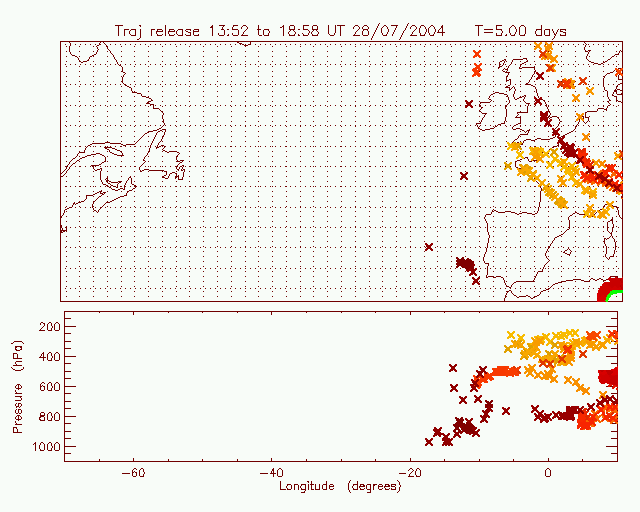Click the plot title 'Traj release 13:52 to 18:58 UT 28/07/2004'
The height and width of the screenshot is (512, 640).
click(280, 31)
